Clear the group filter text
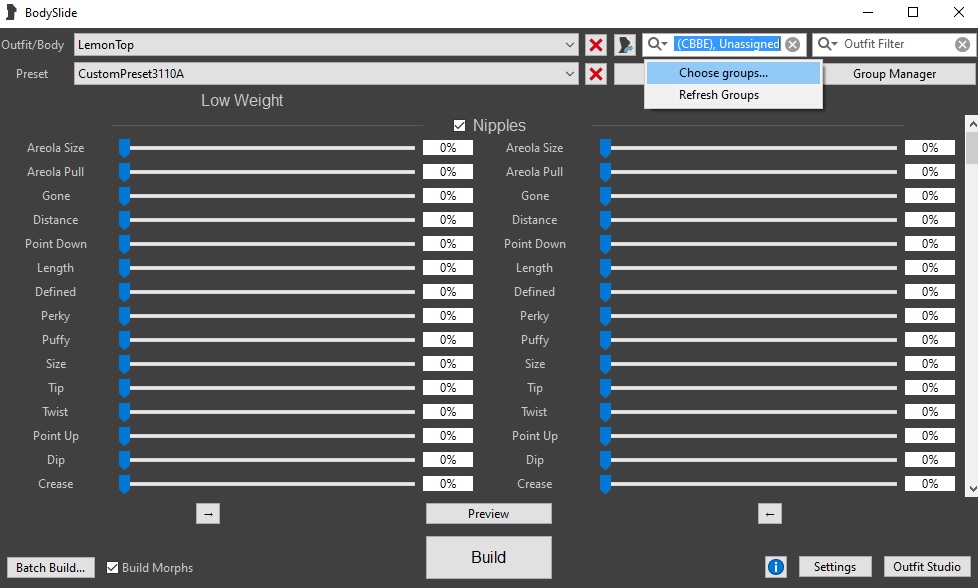Screen dimensions: 978x588 coord(792,44)
